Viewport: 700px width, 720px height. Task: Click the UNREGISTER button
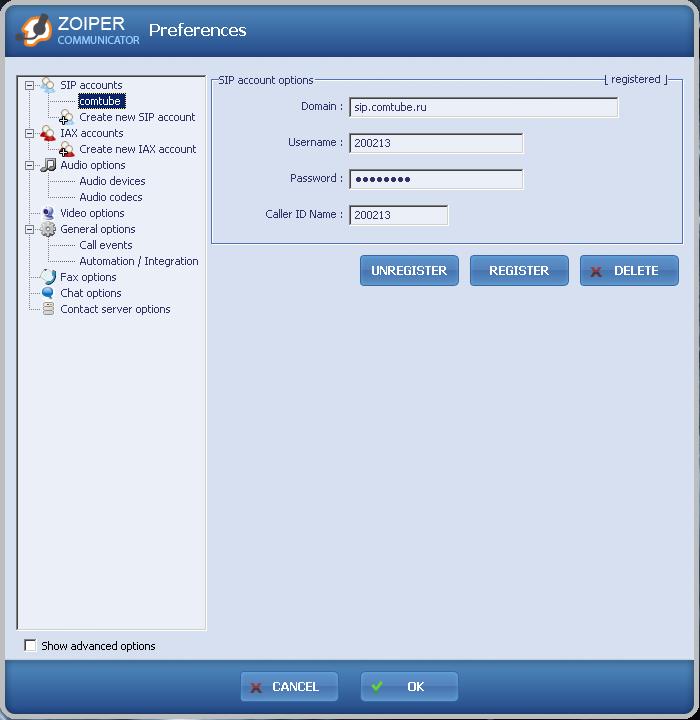(409, 270)
